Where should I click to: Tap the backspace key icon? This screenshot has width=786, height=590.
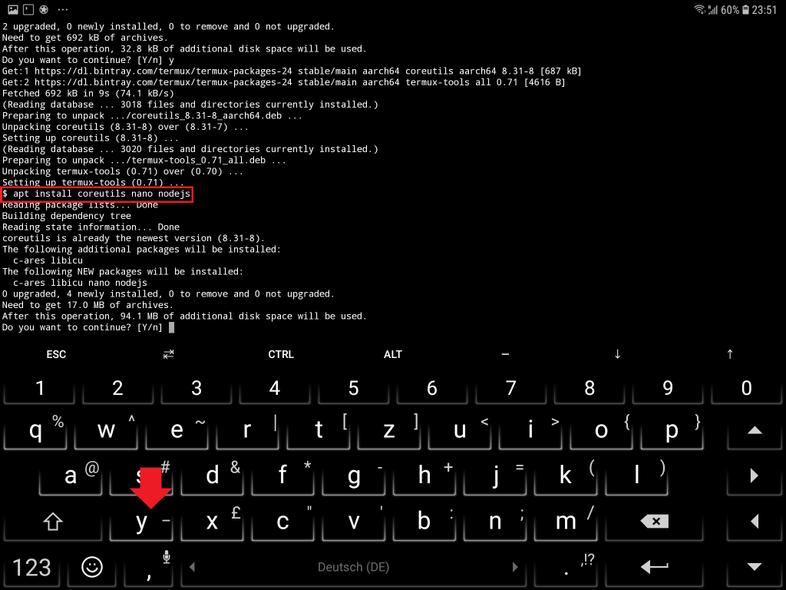(655, 521)
